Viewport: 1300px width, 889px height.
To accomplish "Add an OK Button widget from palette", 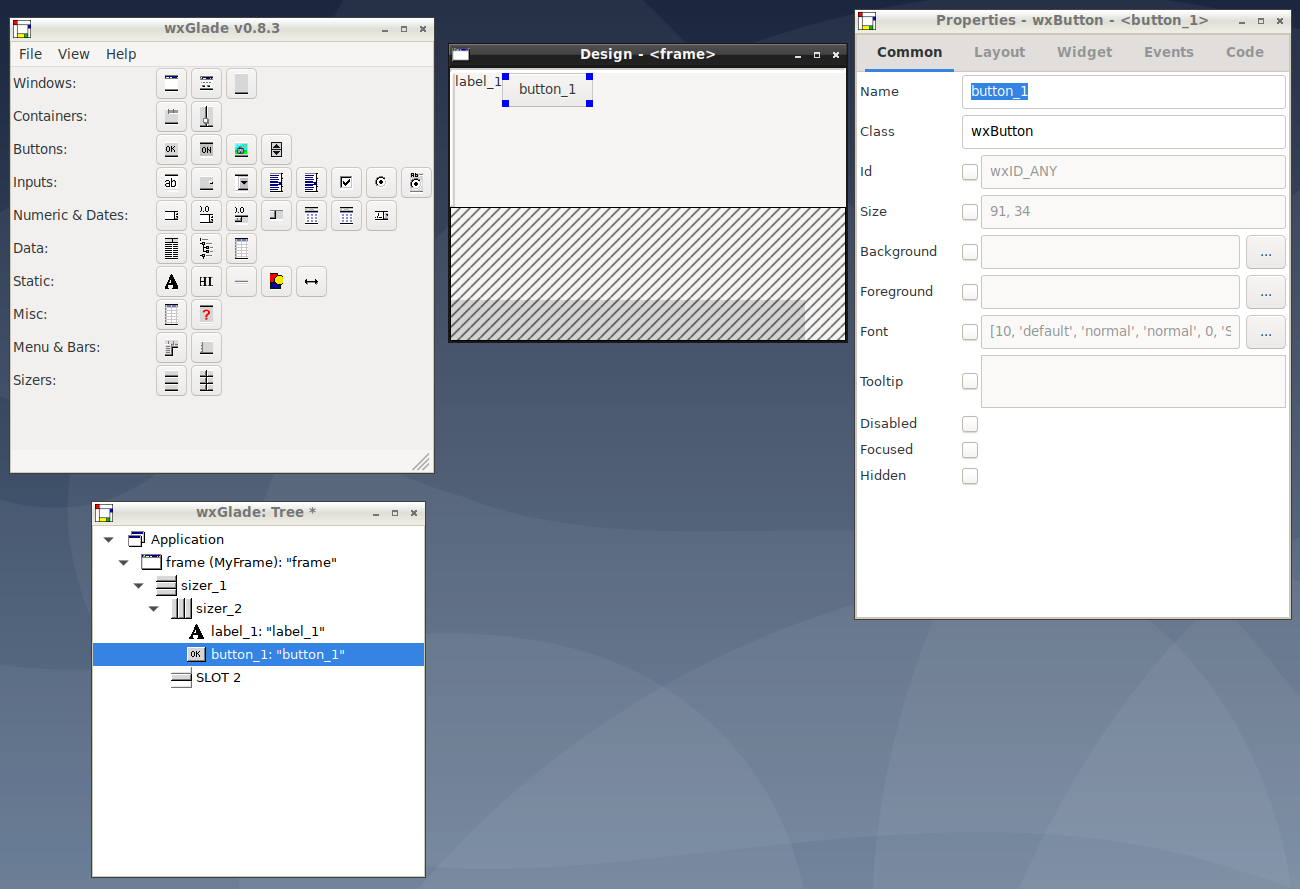I will (x=172, y=150).
